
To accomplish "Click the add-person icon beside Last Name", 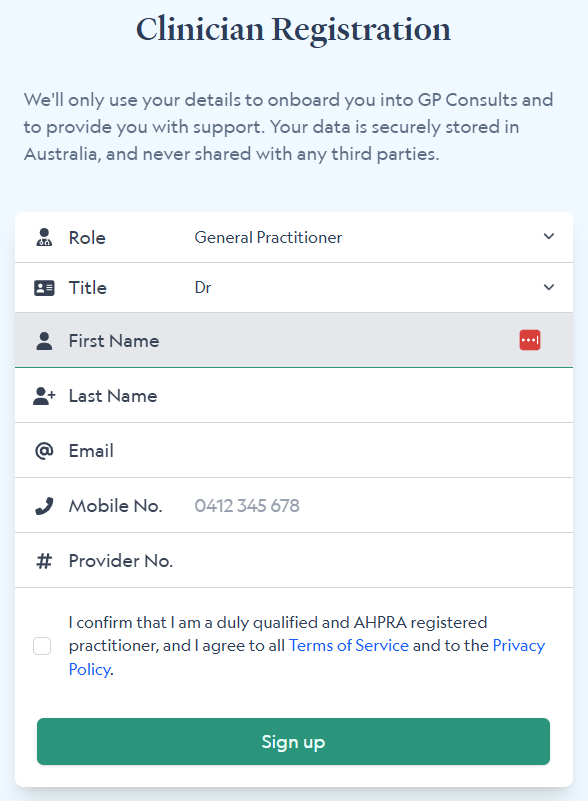I will click(x=44, y=396).
